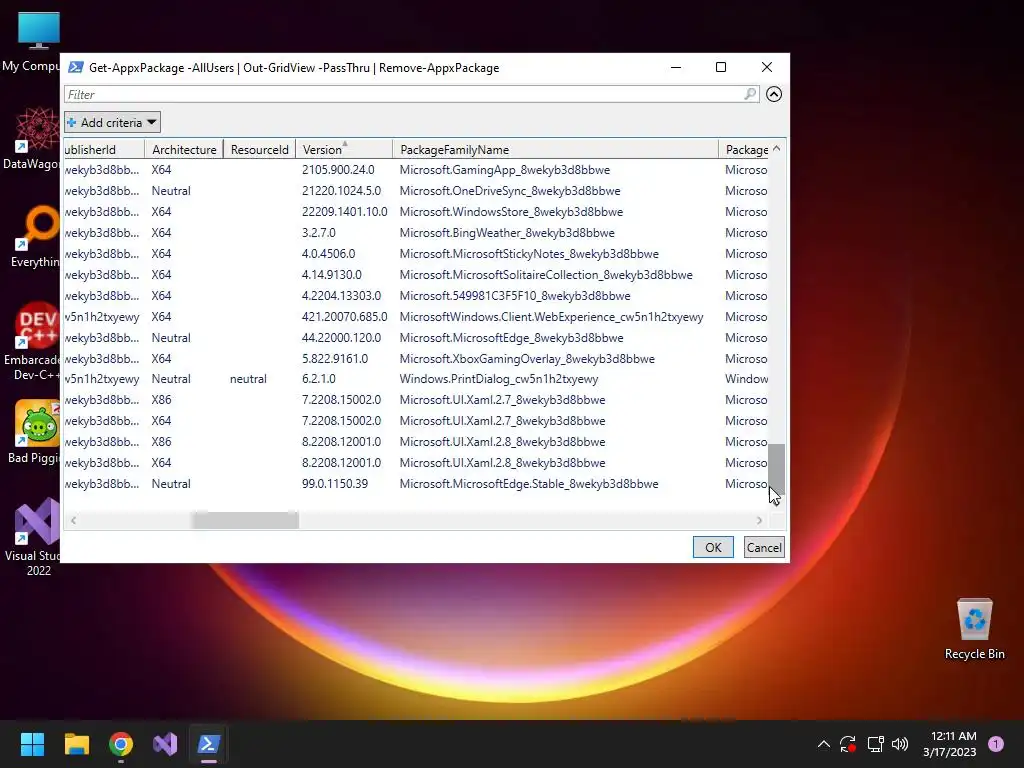Show hidden system tray icons

point(824,744)
